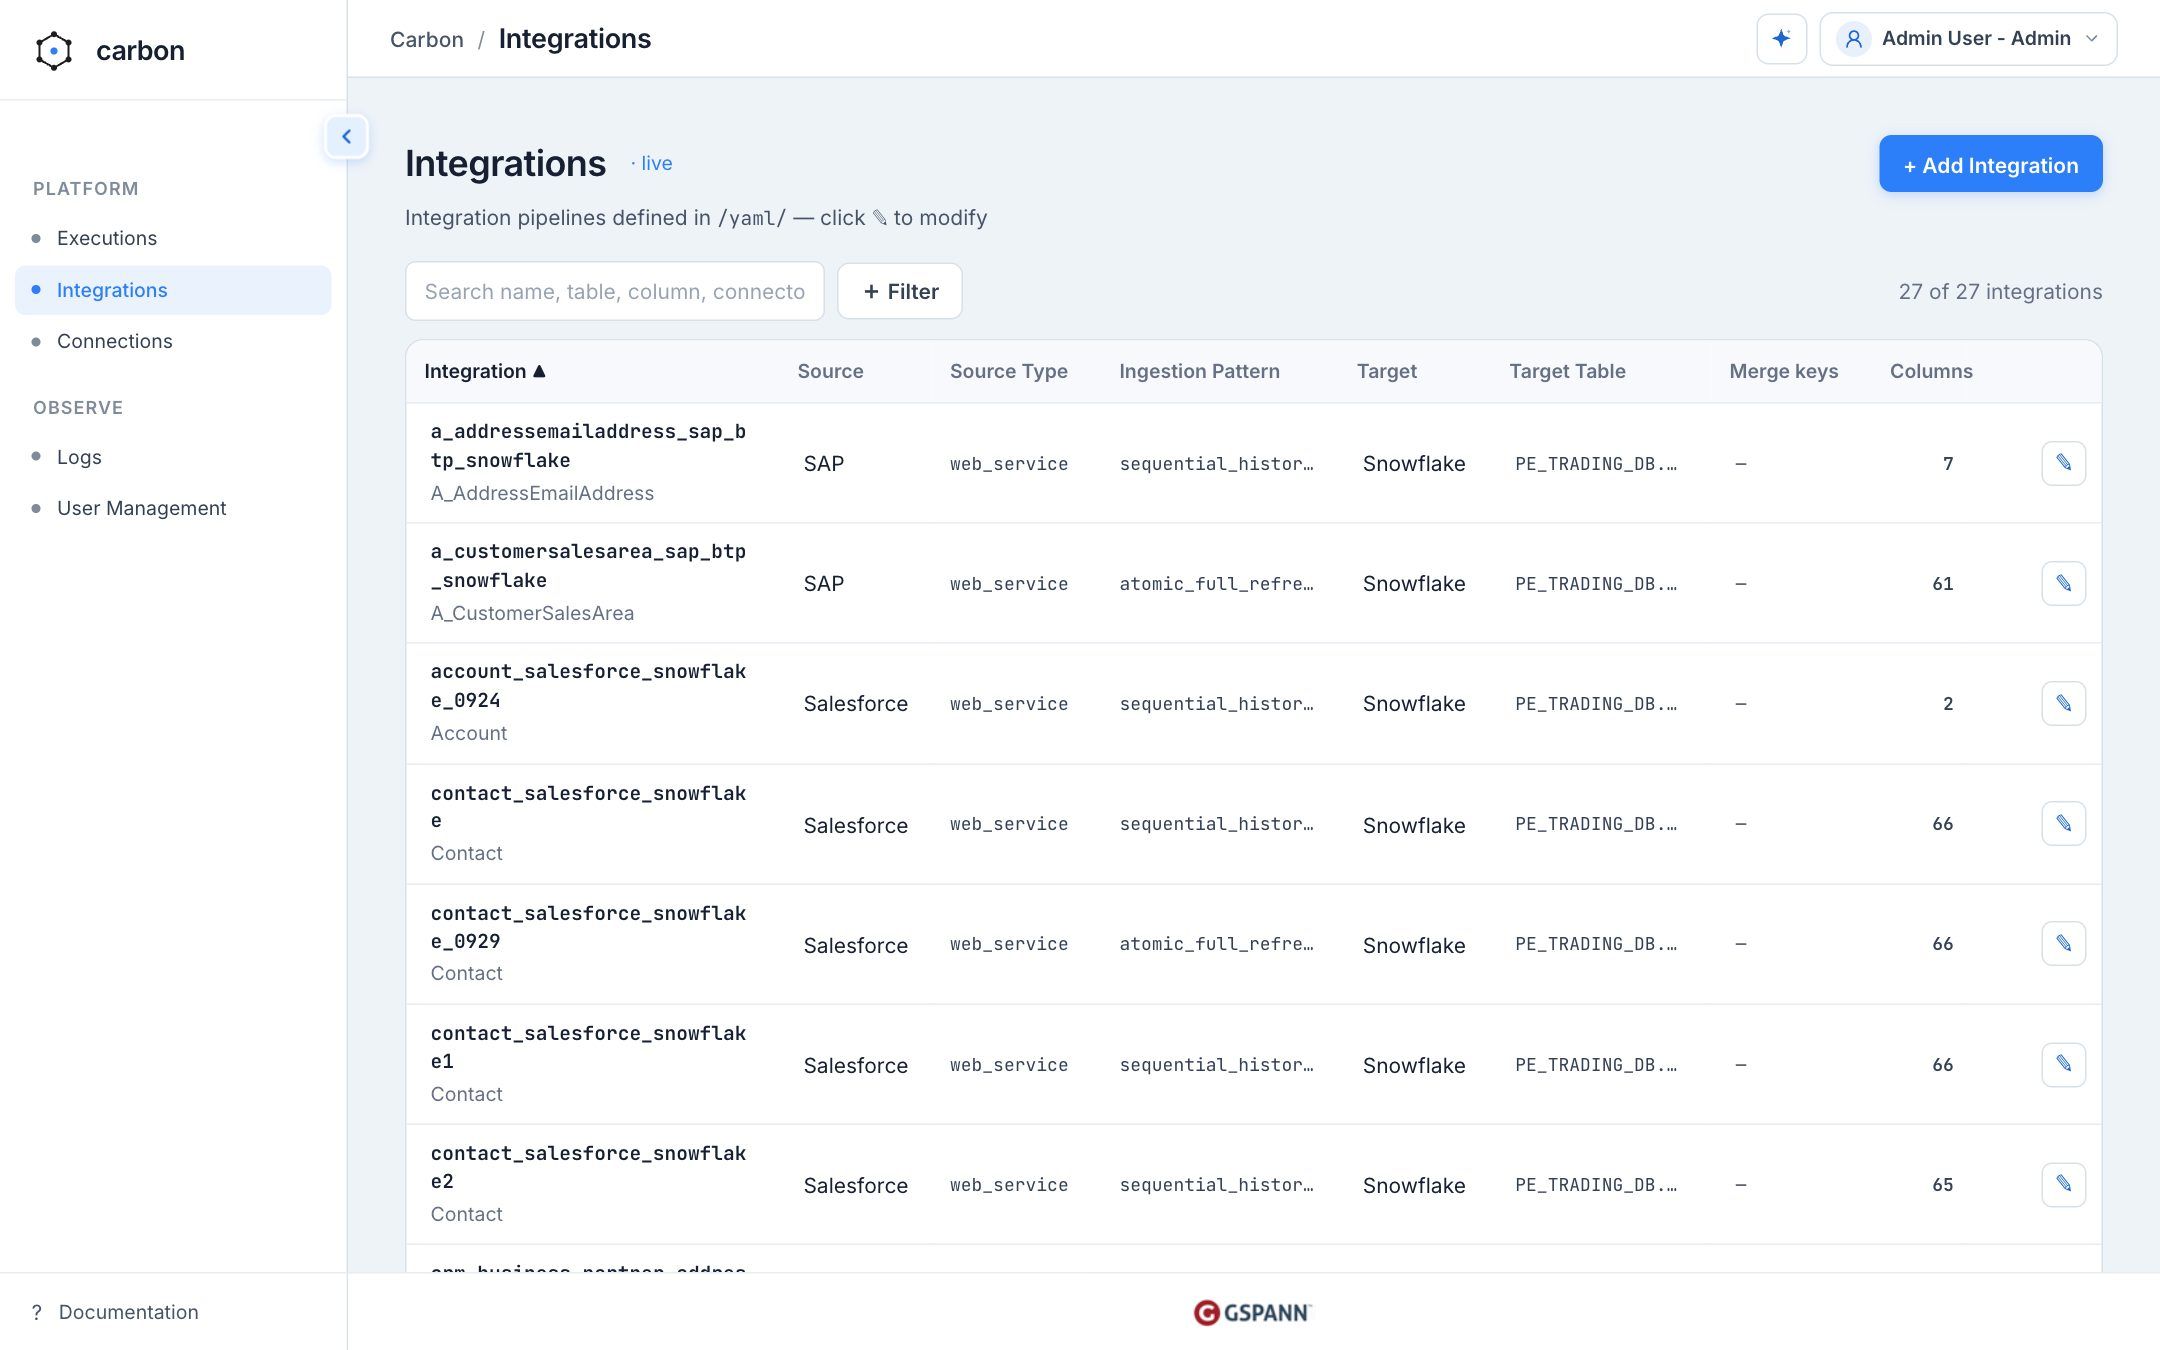Select the account_salesforce_snowflake_0924 row name
2160x1350 pixels.
[x=588, y=686]
